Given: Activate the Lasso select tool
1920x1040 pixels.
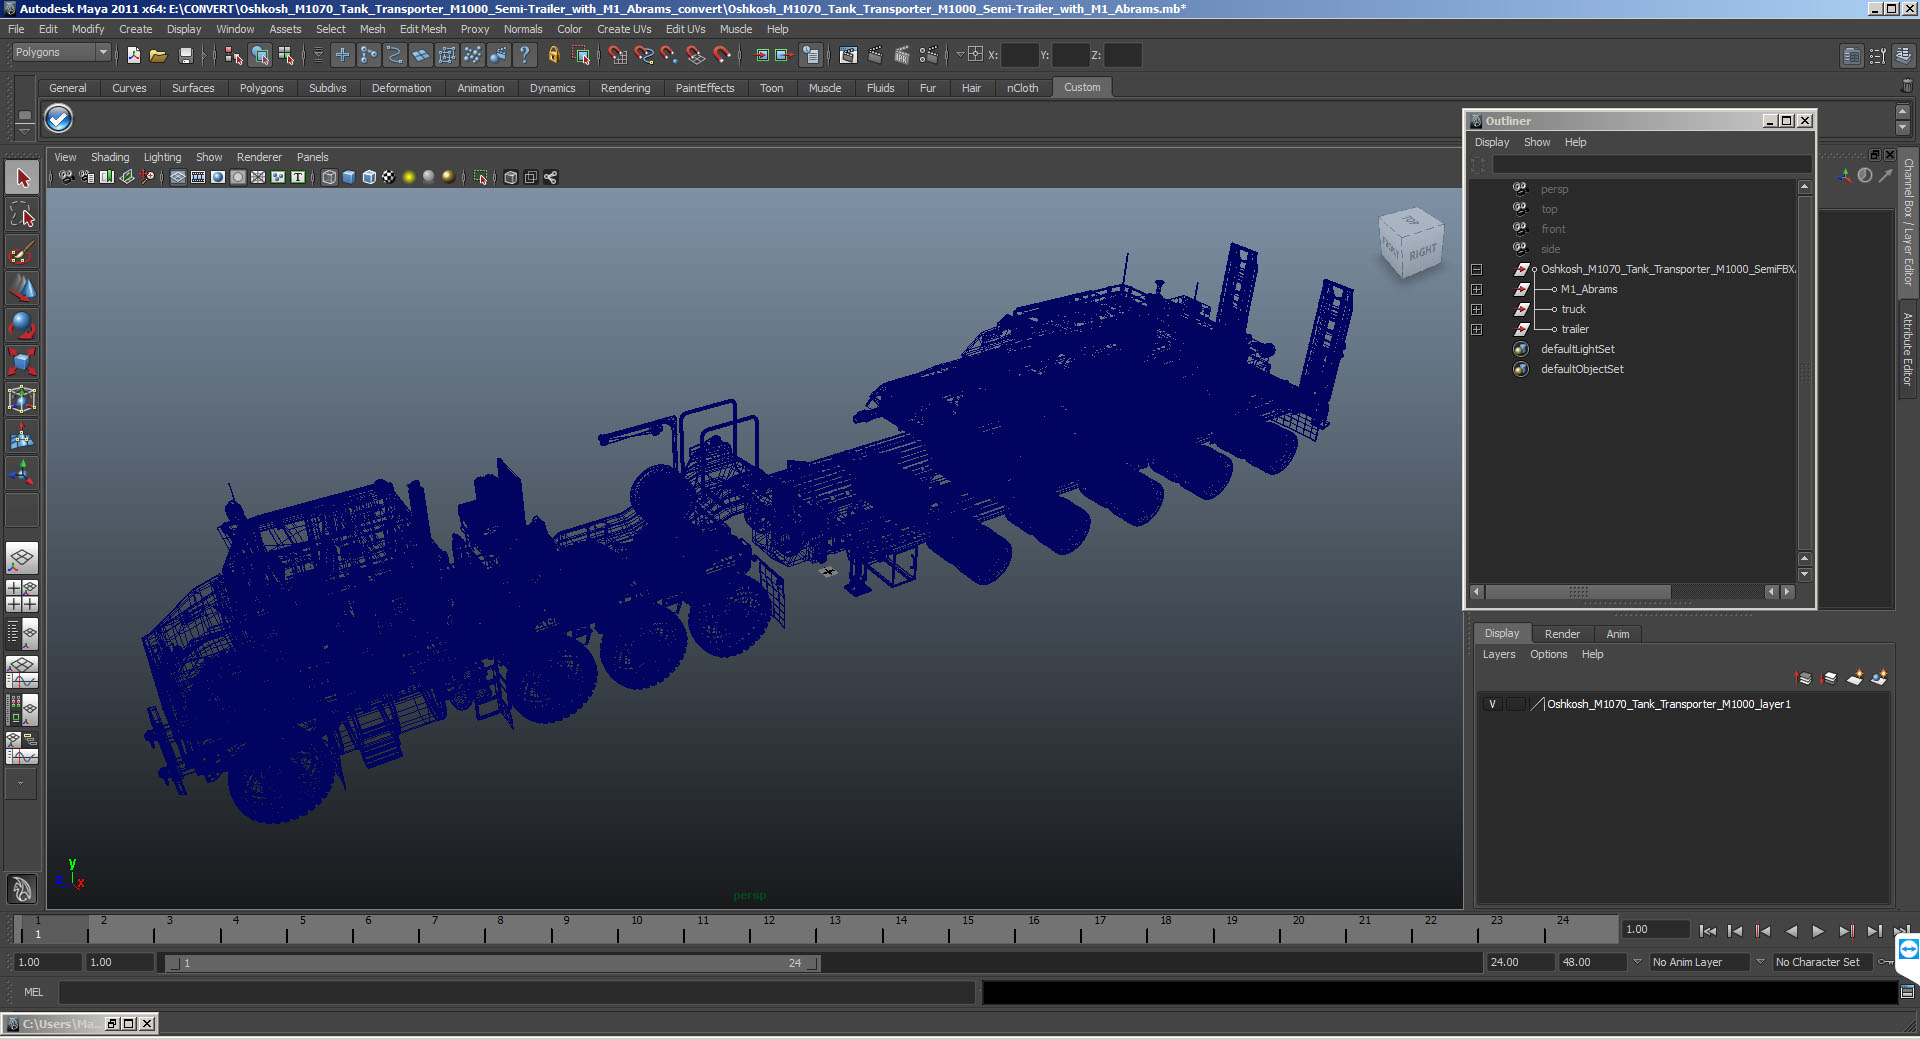Looking at the screenshot, I should (22, 214).
